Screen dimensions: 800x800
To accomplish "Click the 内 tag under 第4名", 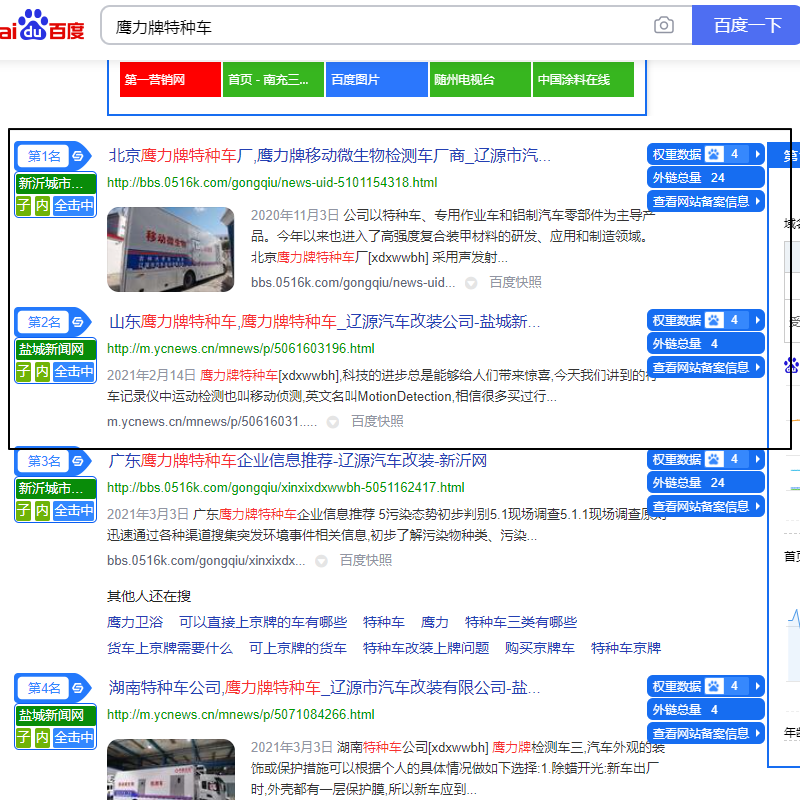I will pos(42,738).
